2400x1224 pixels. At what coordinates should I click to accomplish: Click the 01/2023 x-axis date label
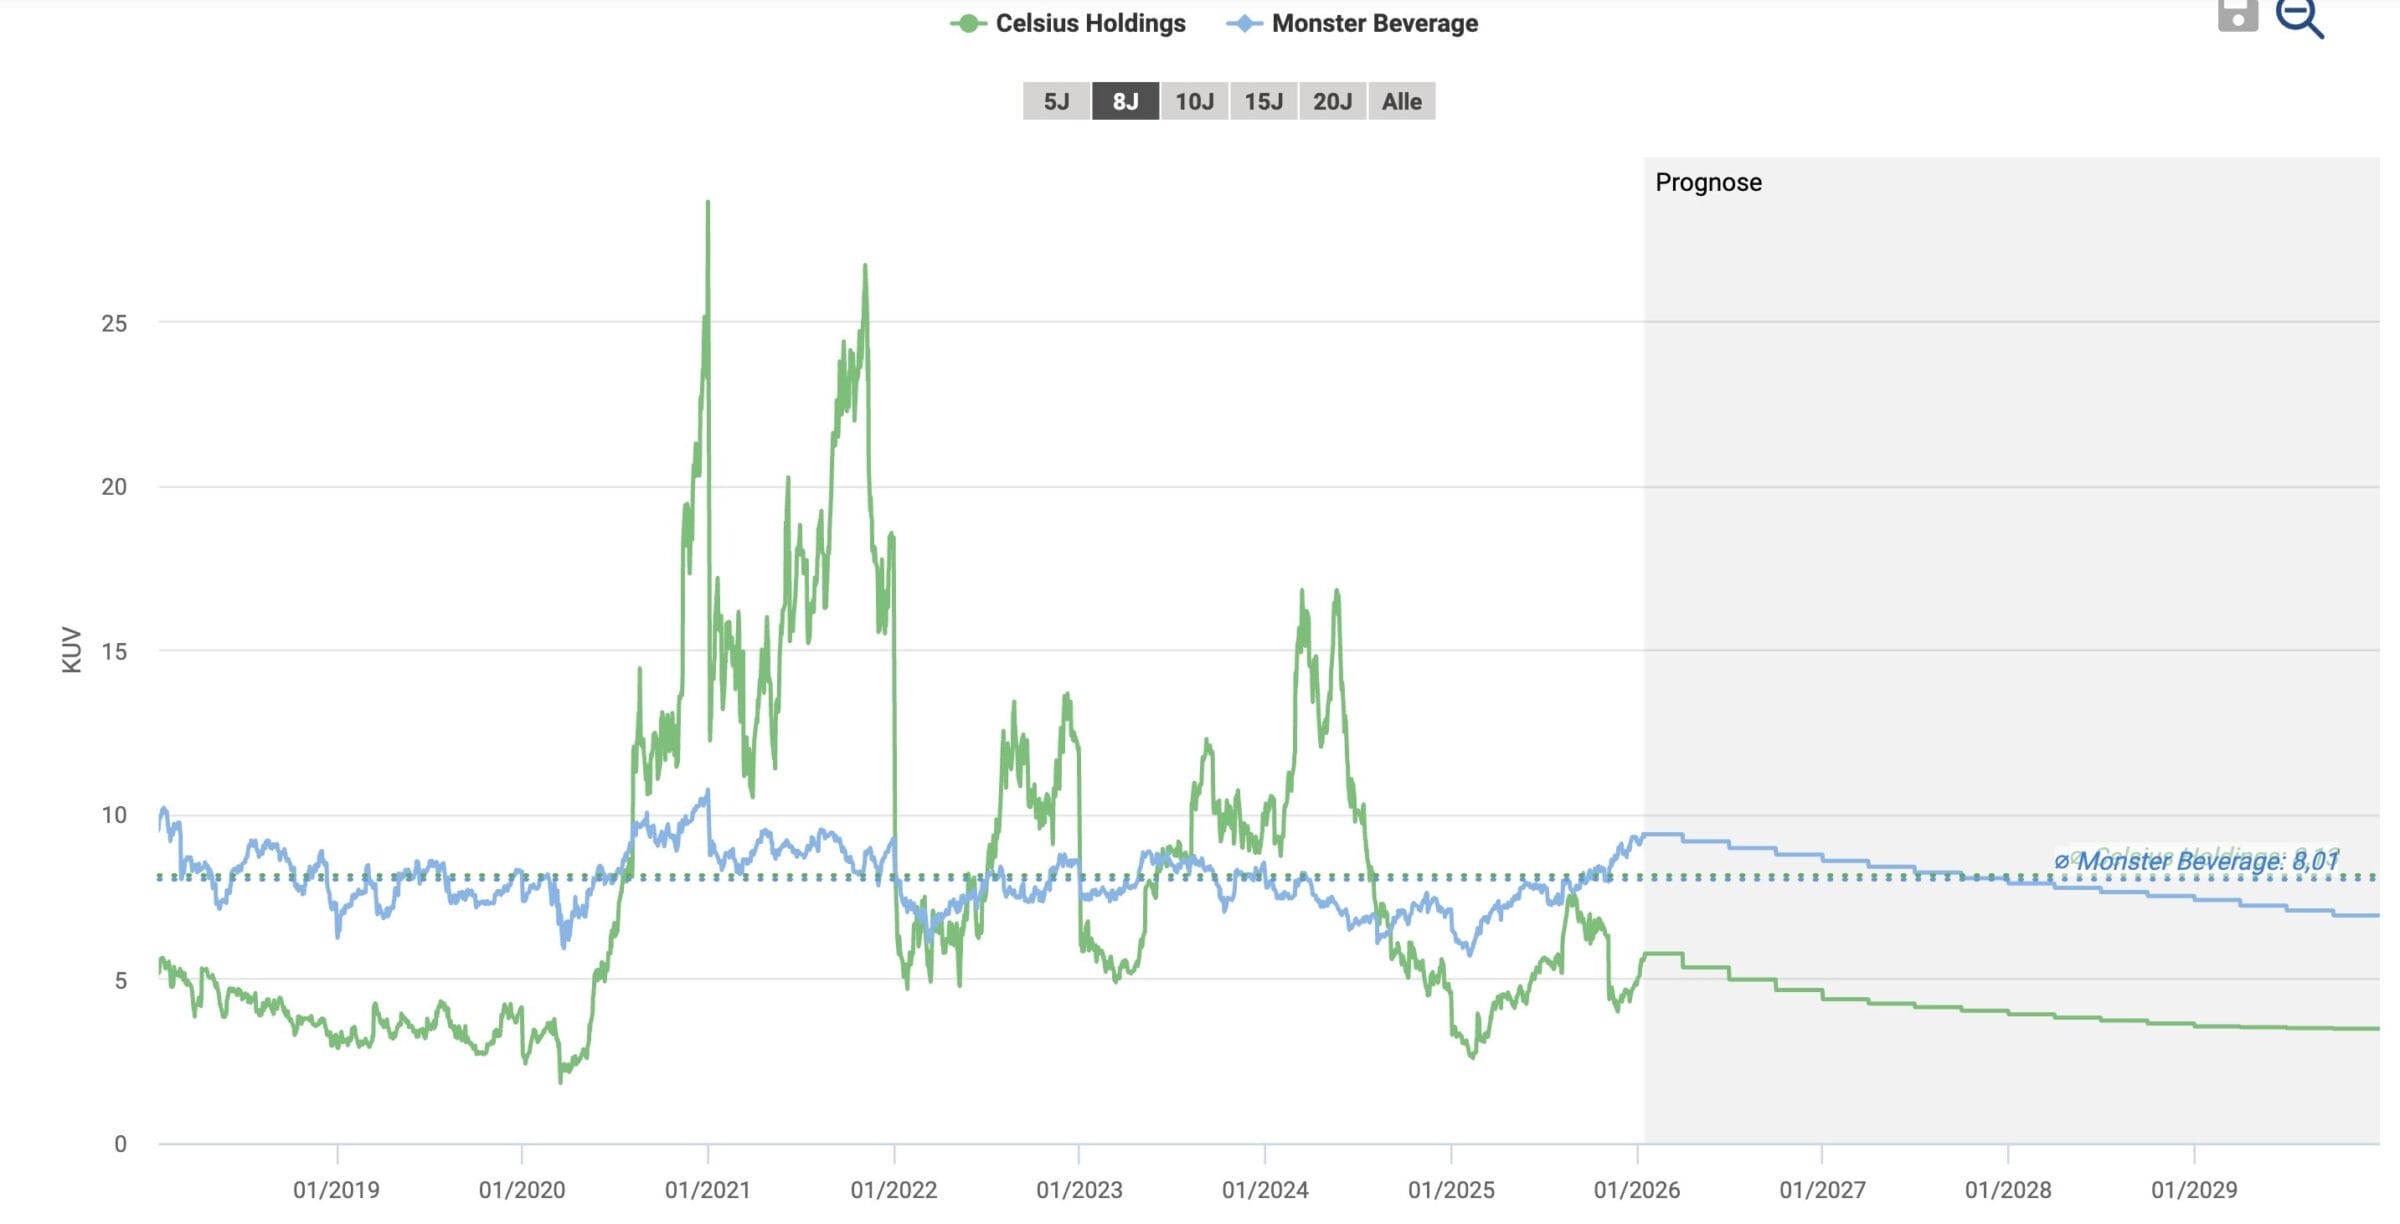[x=1079, y=1190]
